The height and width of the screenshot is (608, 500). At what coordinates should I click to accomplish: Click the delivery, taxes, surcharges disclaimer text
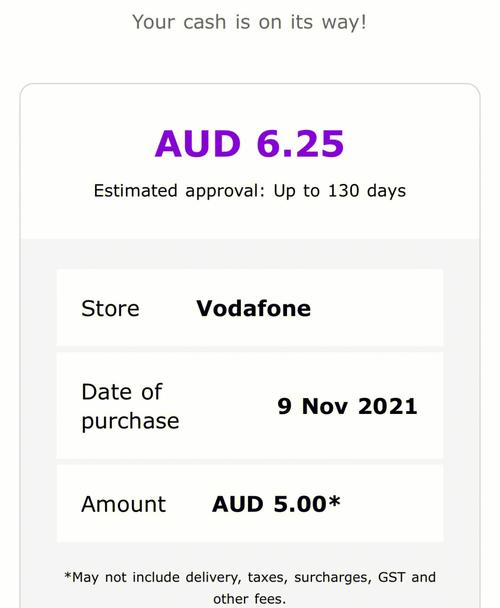[250, 577]
